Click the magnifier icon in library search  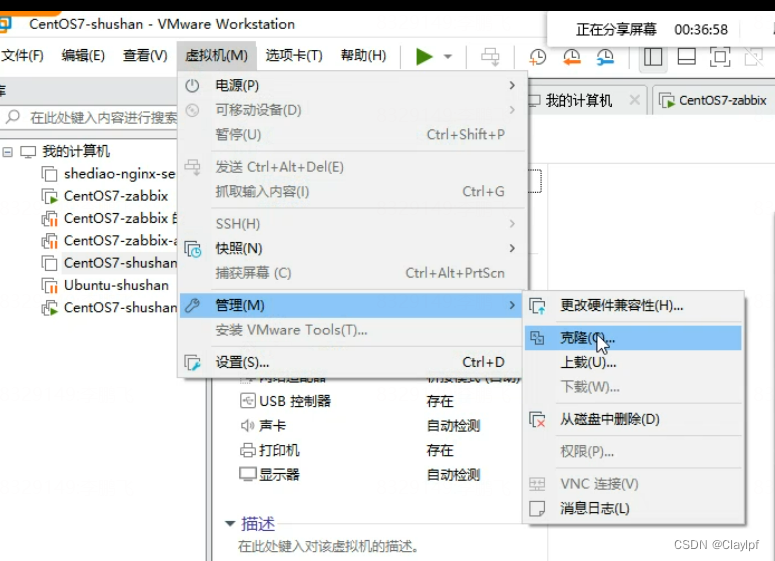13,117
